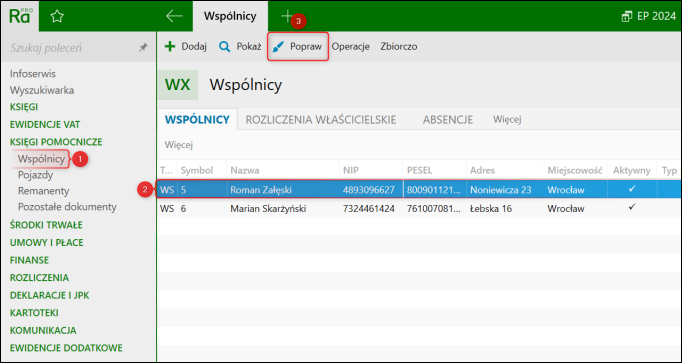The height and width of the screenshot is (363, 682).
Task: Click the Ra PRO logo icon
Action: 20,16
